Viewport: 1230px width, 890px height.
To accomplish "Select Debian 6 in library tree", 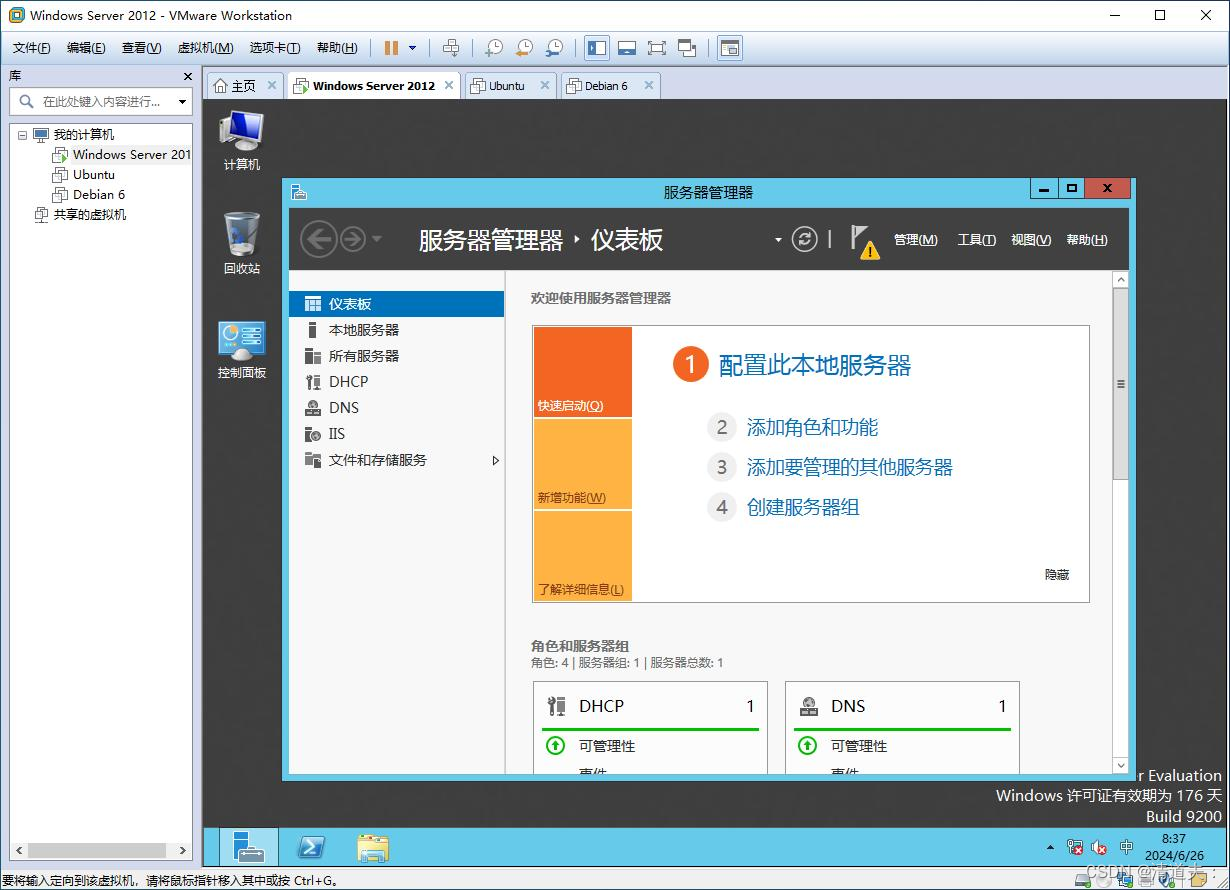I will [x=98, y=195].
